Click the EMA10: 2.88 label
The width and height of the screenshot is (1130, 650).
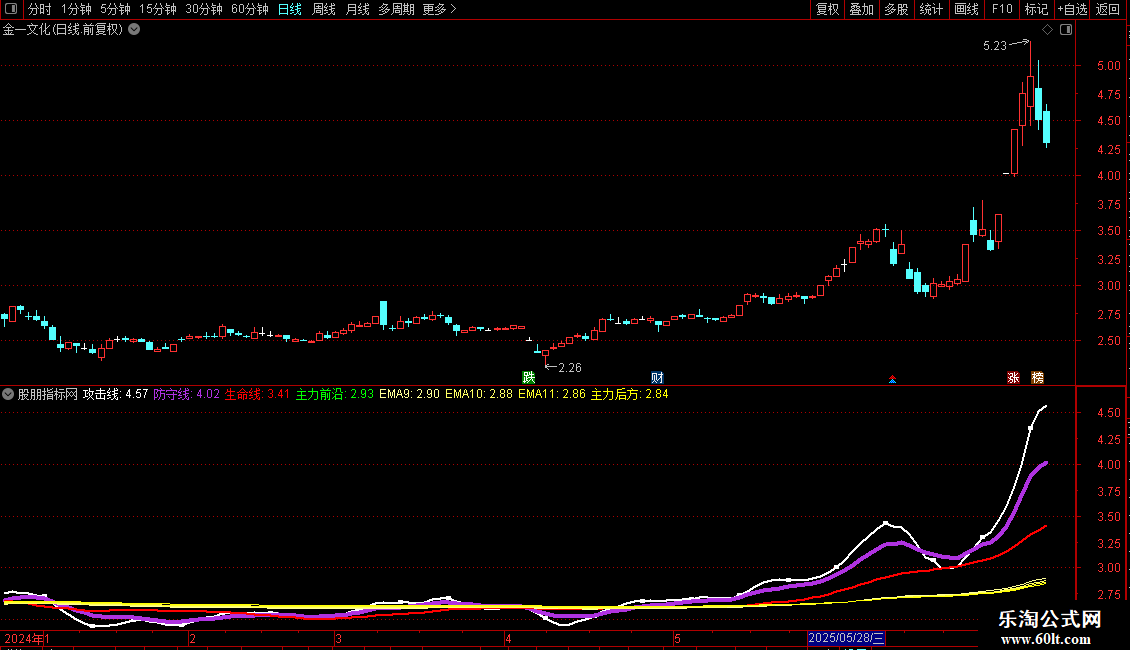pos(479,394)
